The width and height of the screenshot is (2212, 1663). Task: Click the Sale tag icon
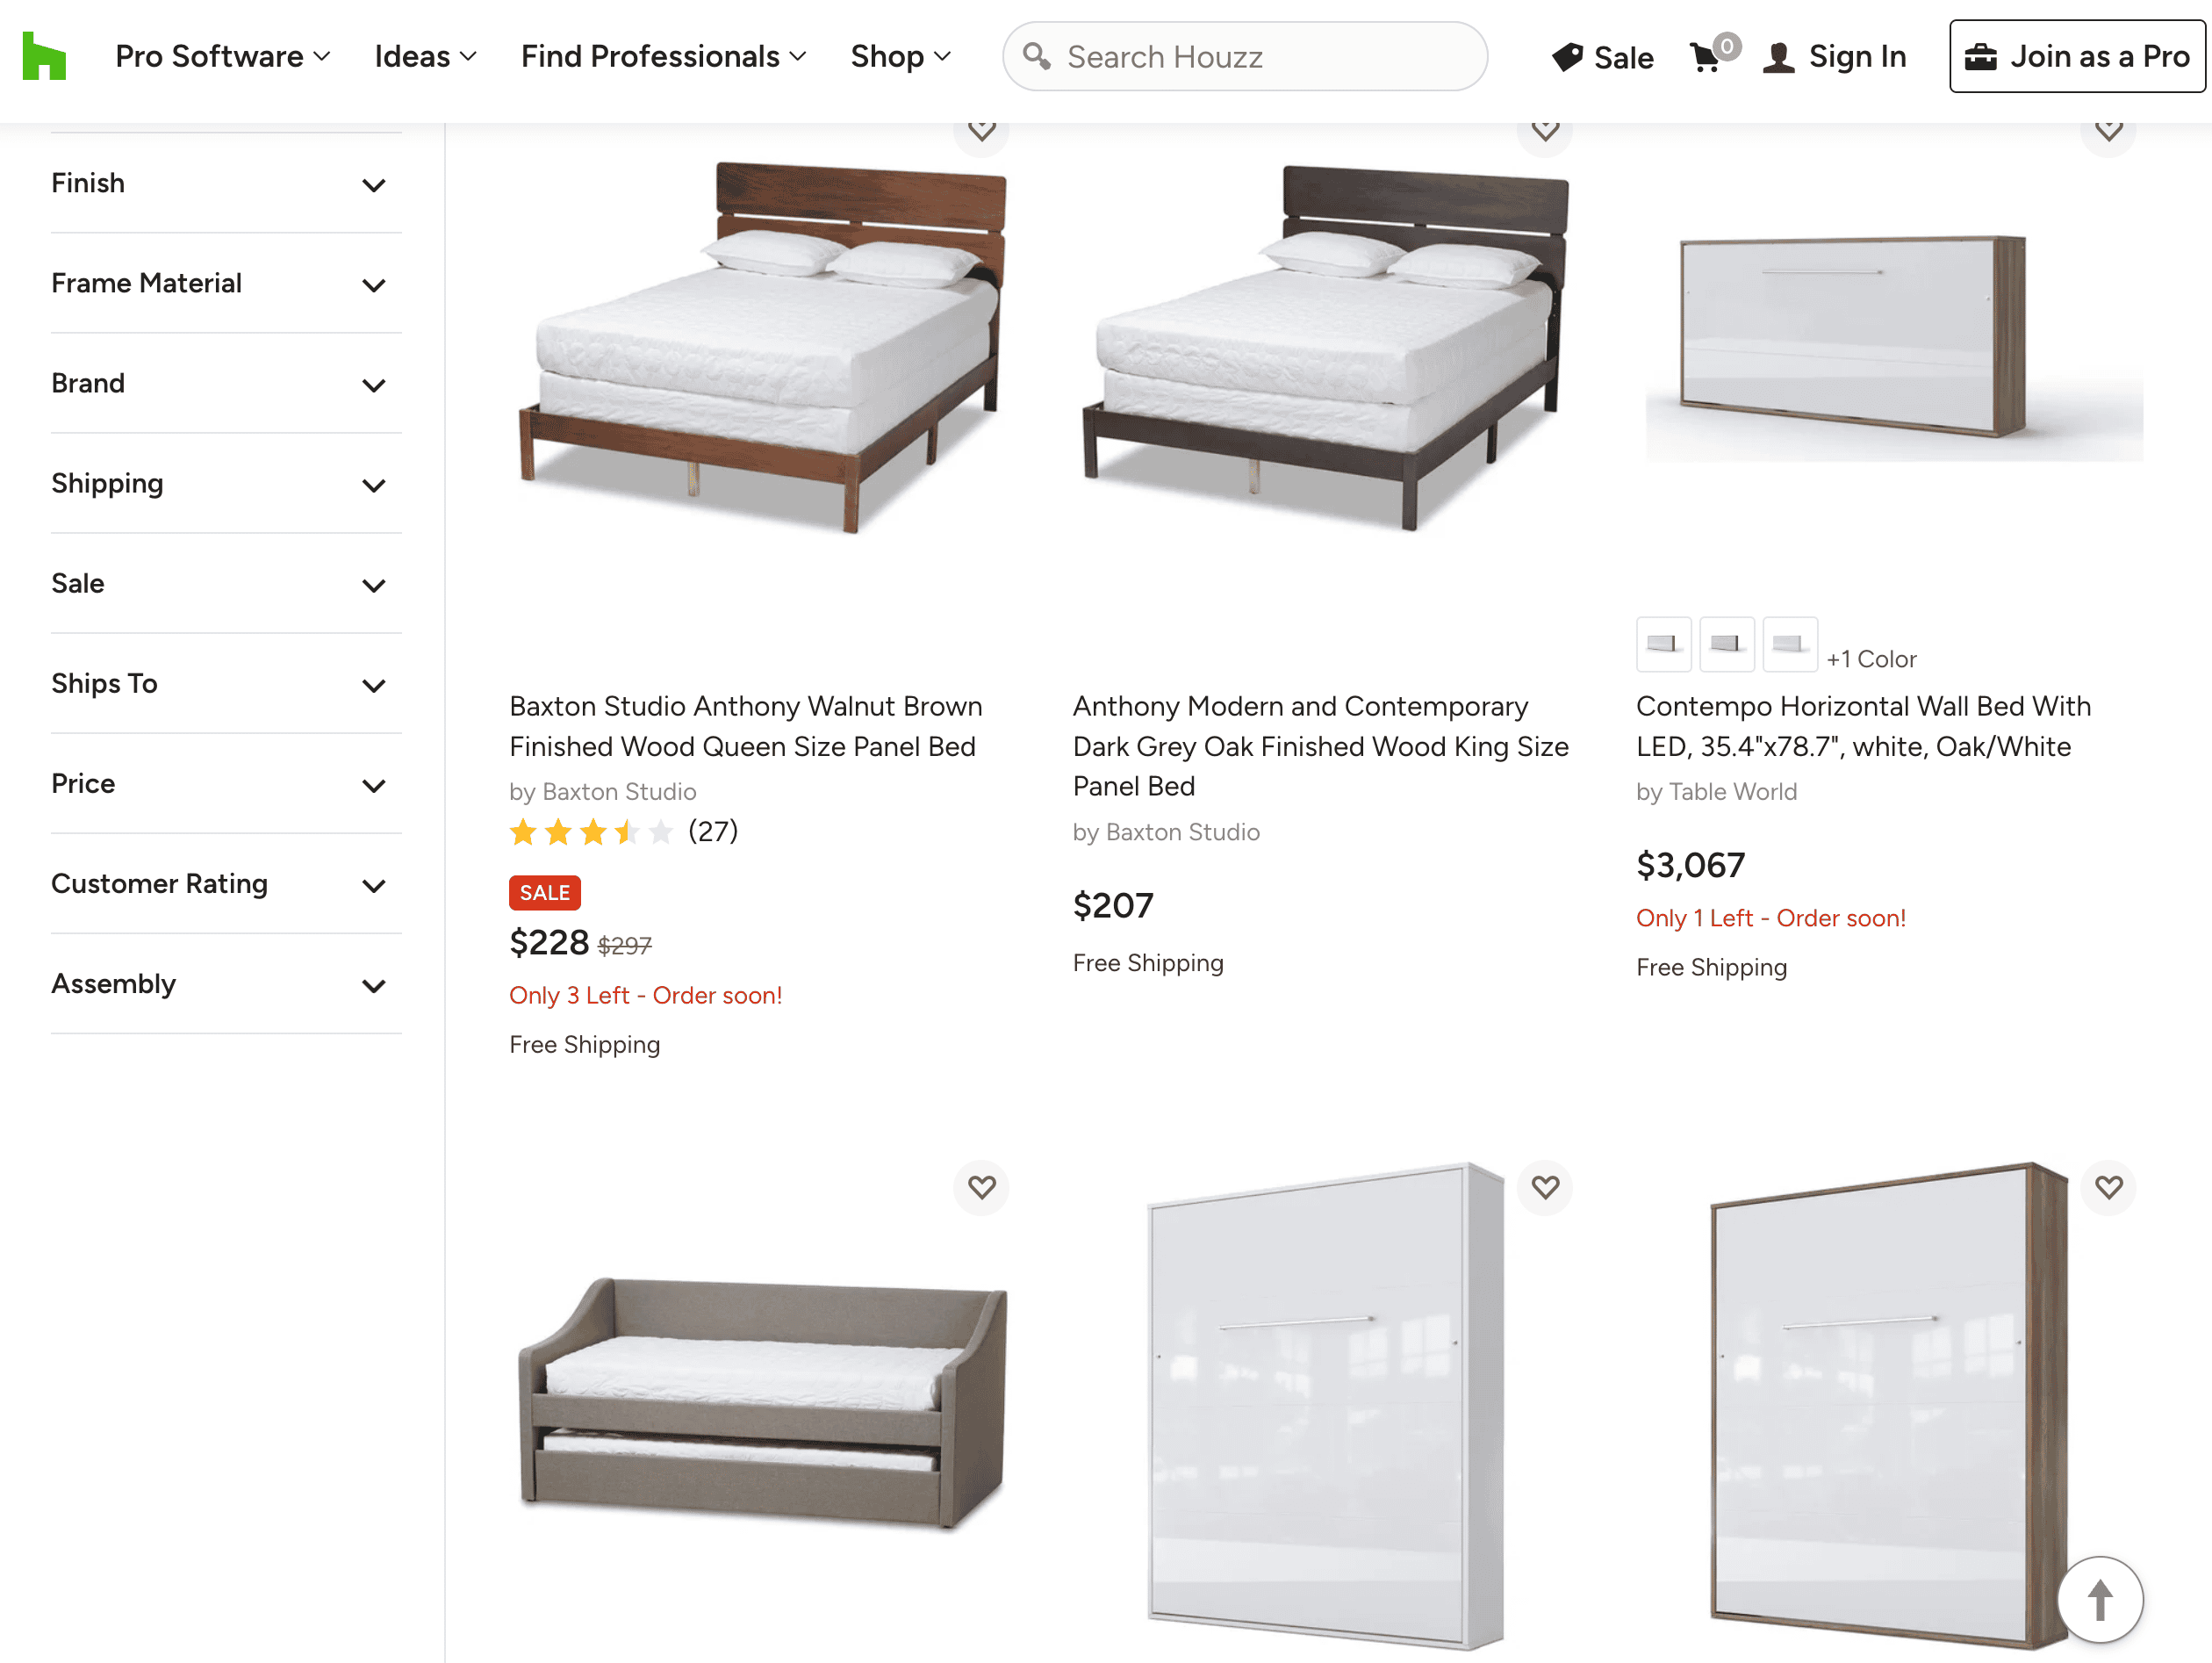coord(1567,57)
